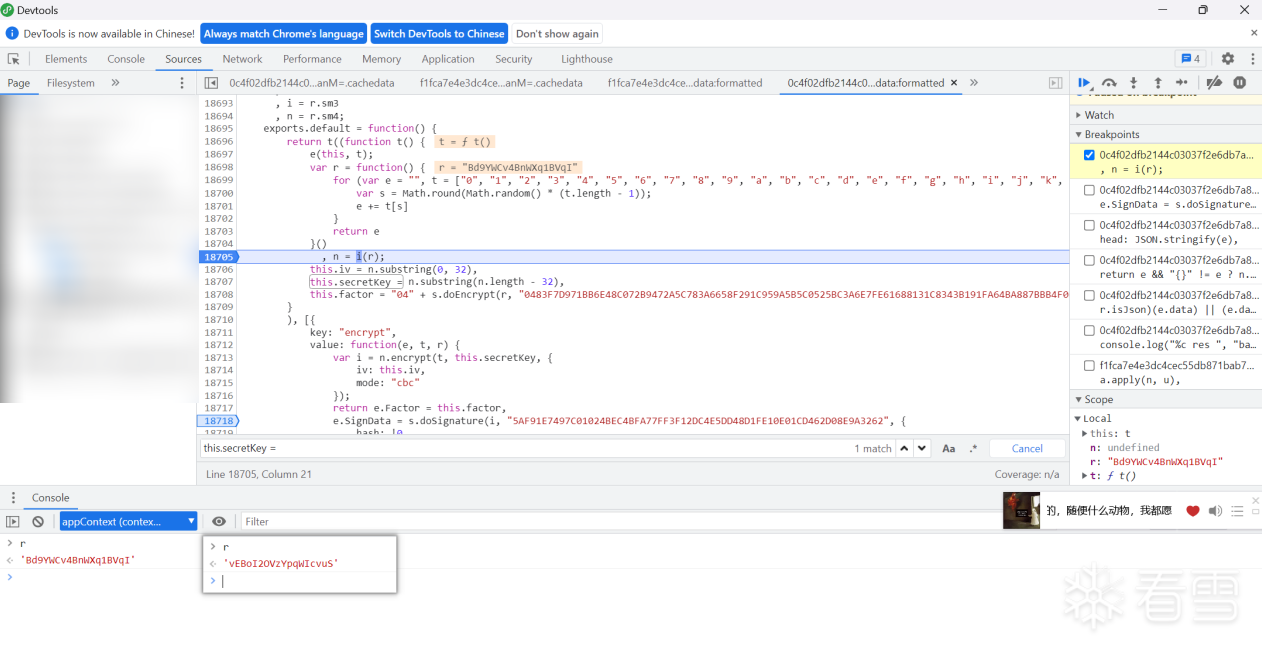Close the formatted 0c4f02dfb2144c0 file tab

954,83
